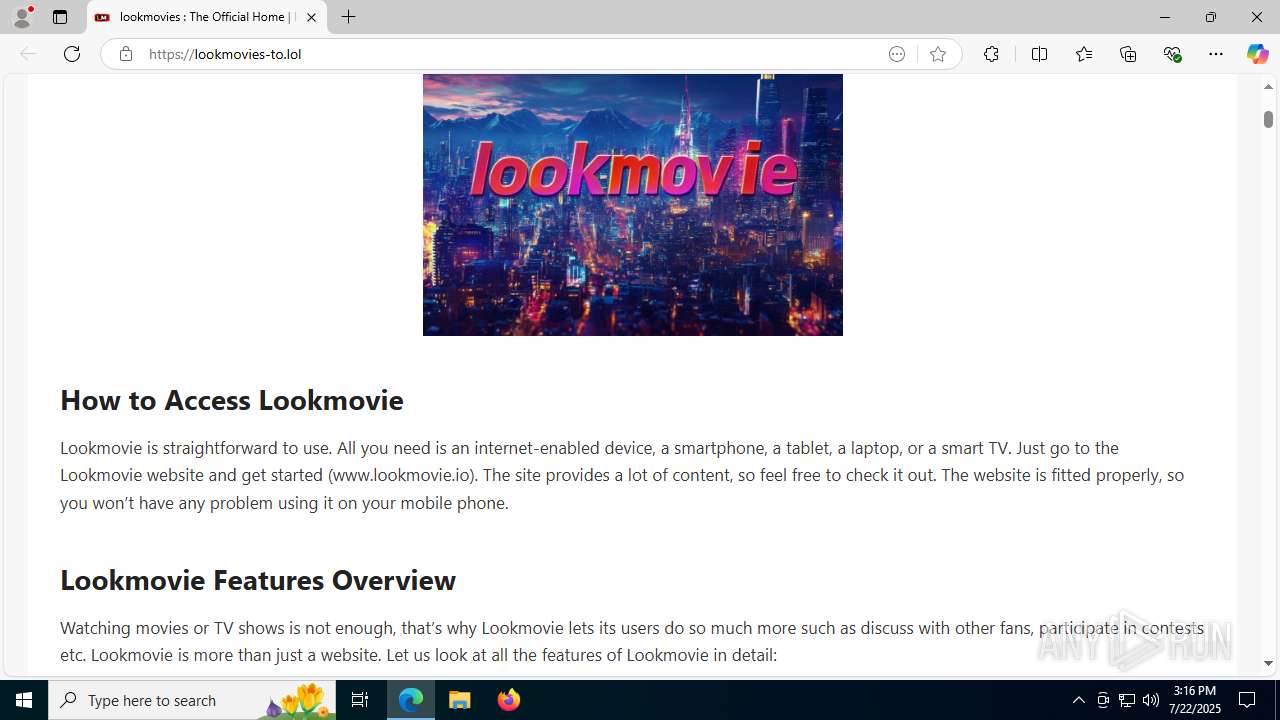Click scrollbar up arrow

point(1268,87)
